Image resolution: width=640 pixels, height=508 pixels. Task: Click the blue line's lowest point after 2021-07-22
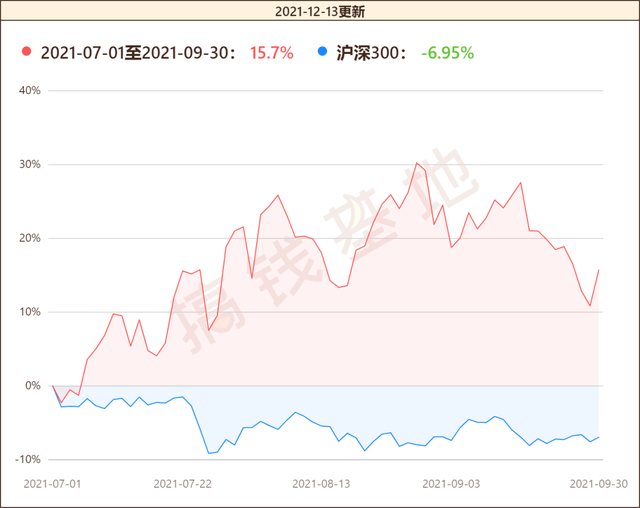pos(209,453)
